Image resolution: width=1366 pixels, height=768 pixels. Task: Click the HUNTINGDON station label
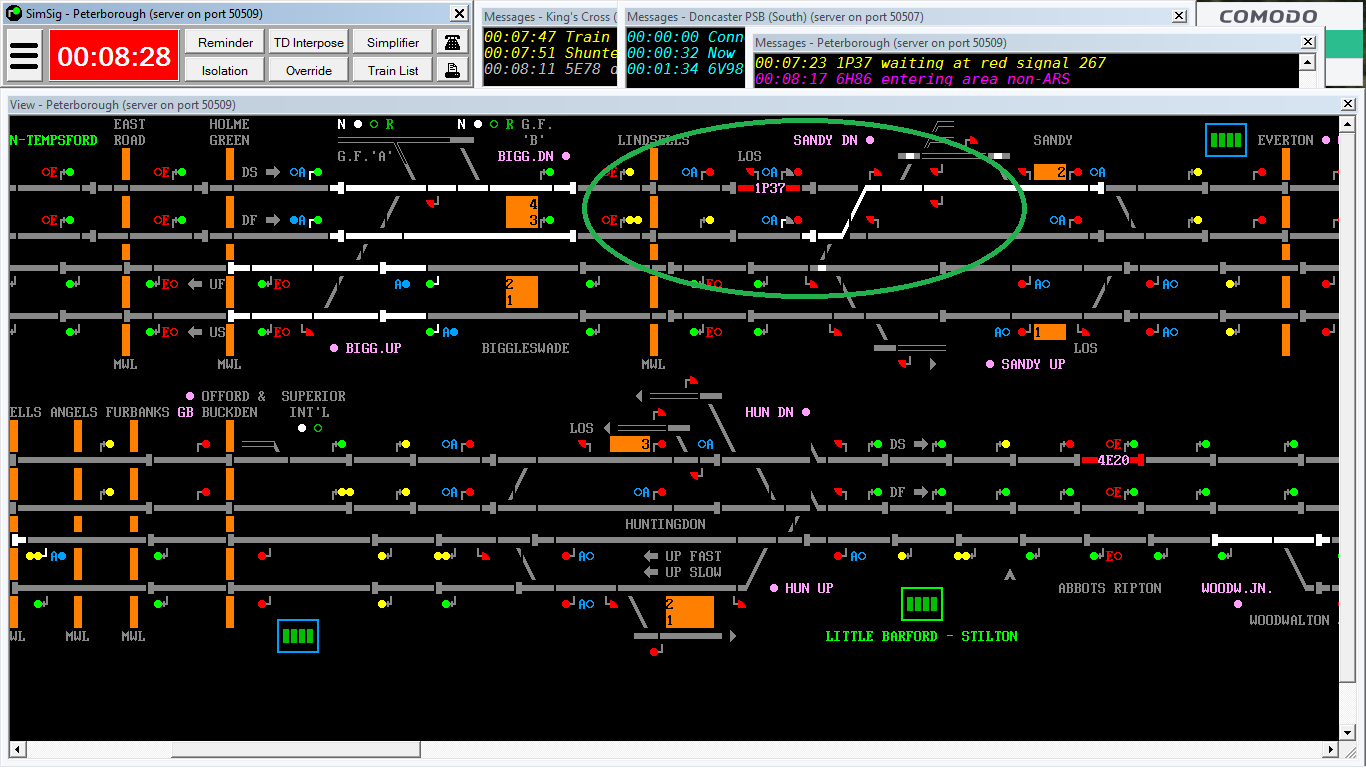tap(665, 524)
